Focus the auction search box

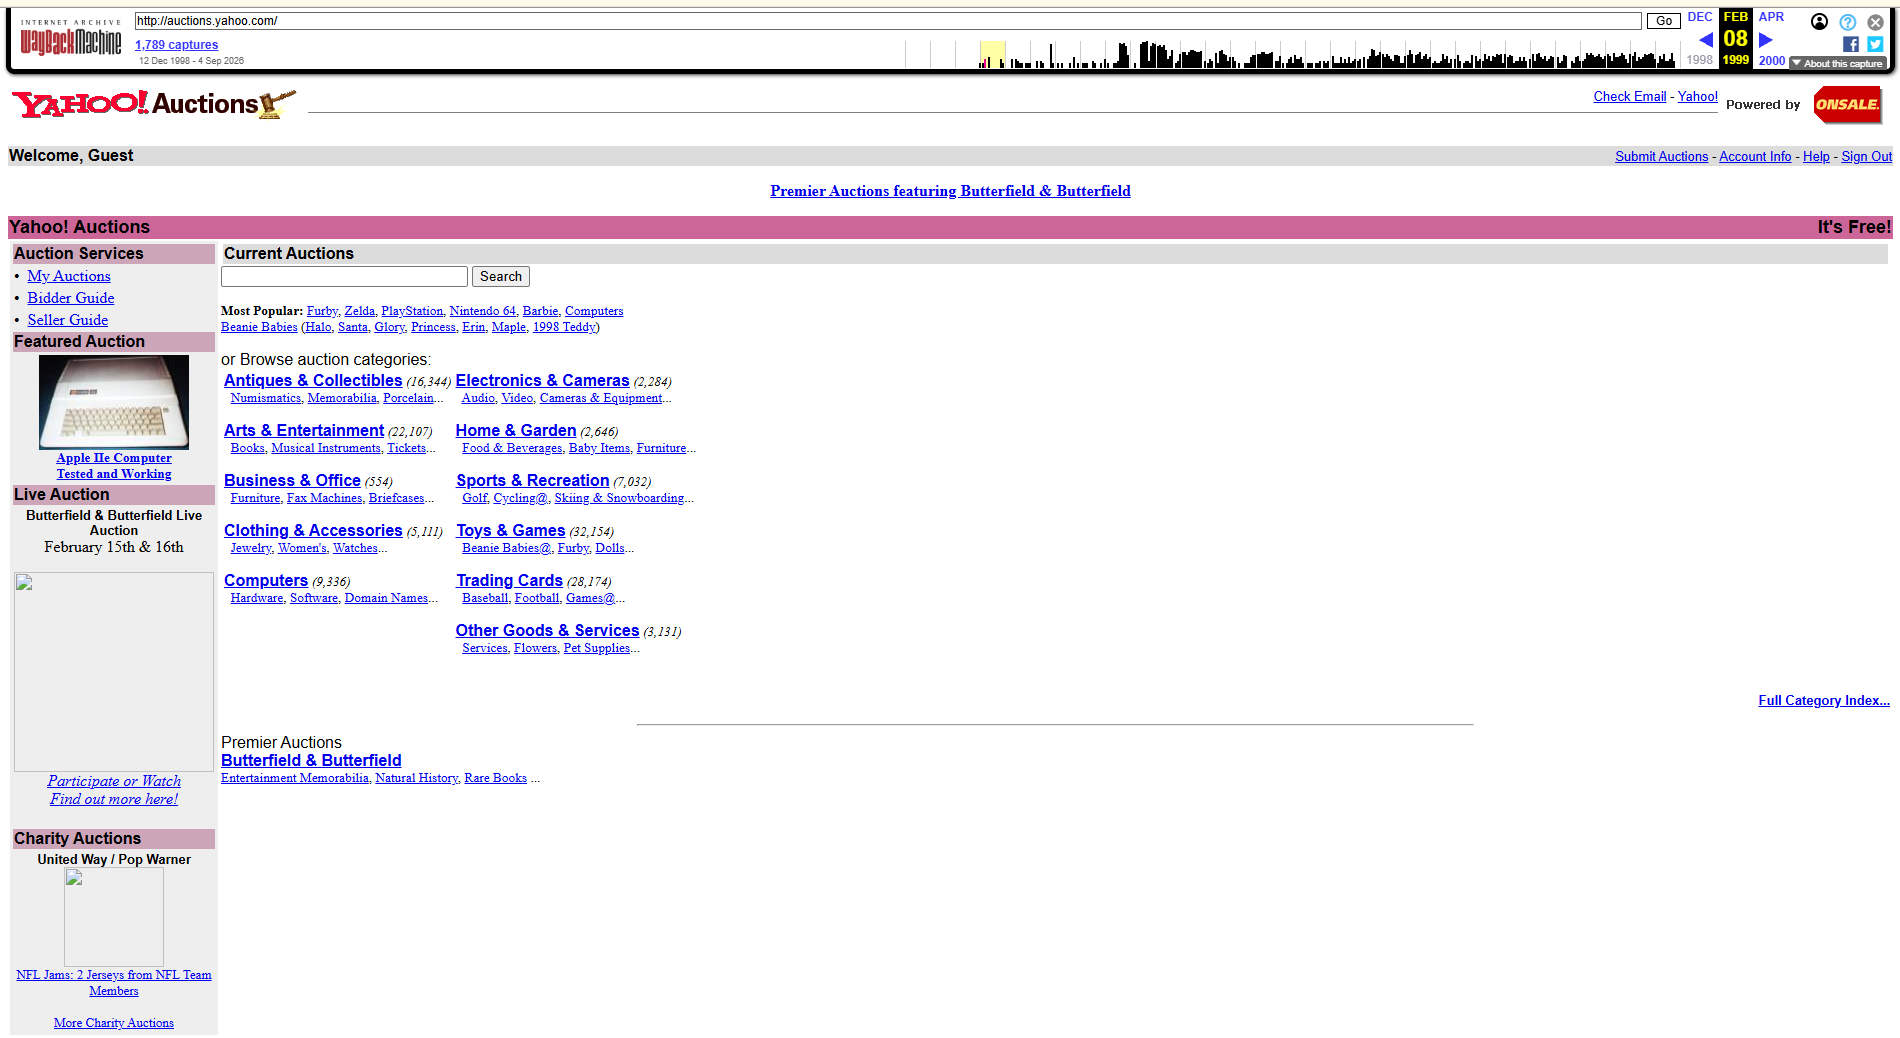point(344,277)
